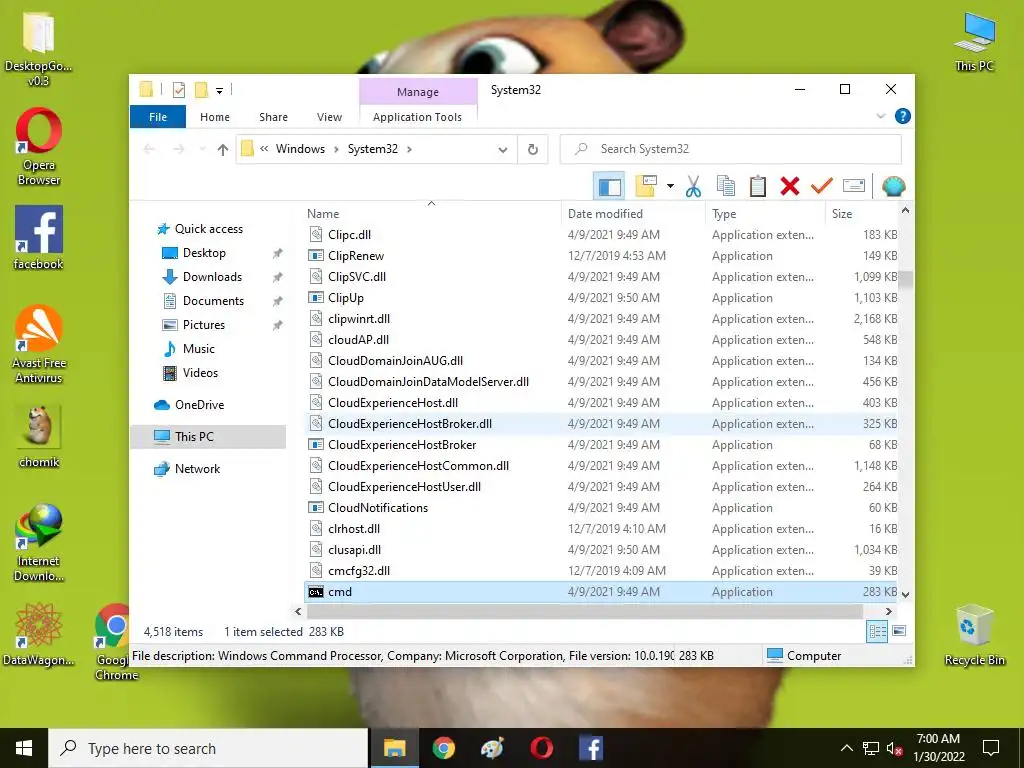
Task: Open the recent locations dropdown arrow
Action: point(202,150)
